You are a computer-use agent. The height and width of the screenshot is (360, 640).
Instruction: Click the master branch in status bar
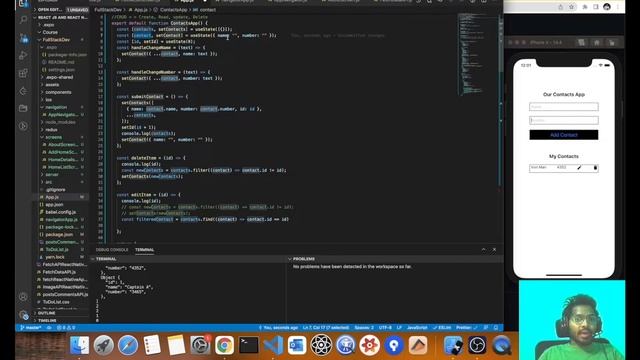click(x=31, y=328)
